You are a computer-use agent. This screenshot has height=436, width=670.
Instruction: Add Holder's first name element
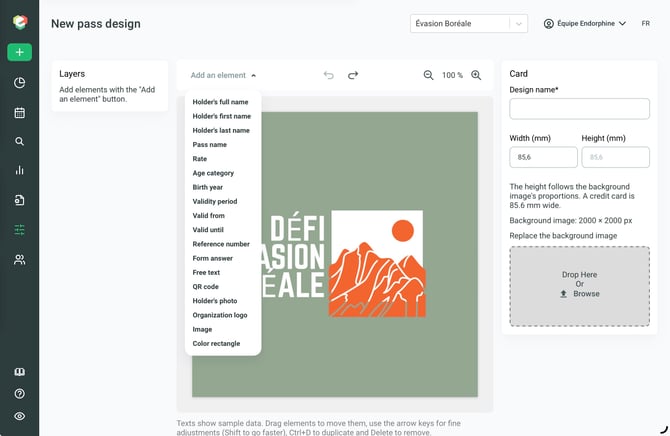tap(222, 116)
